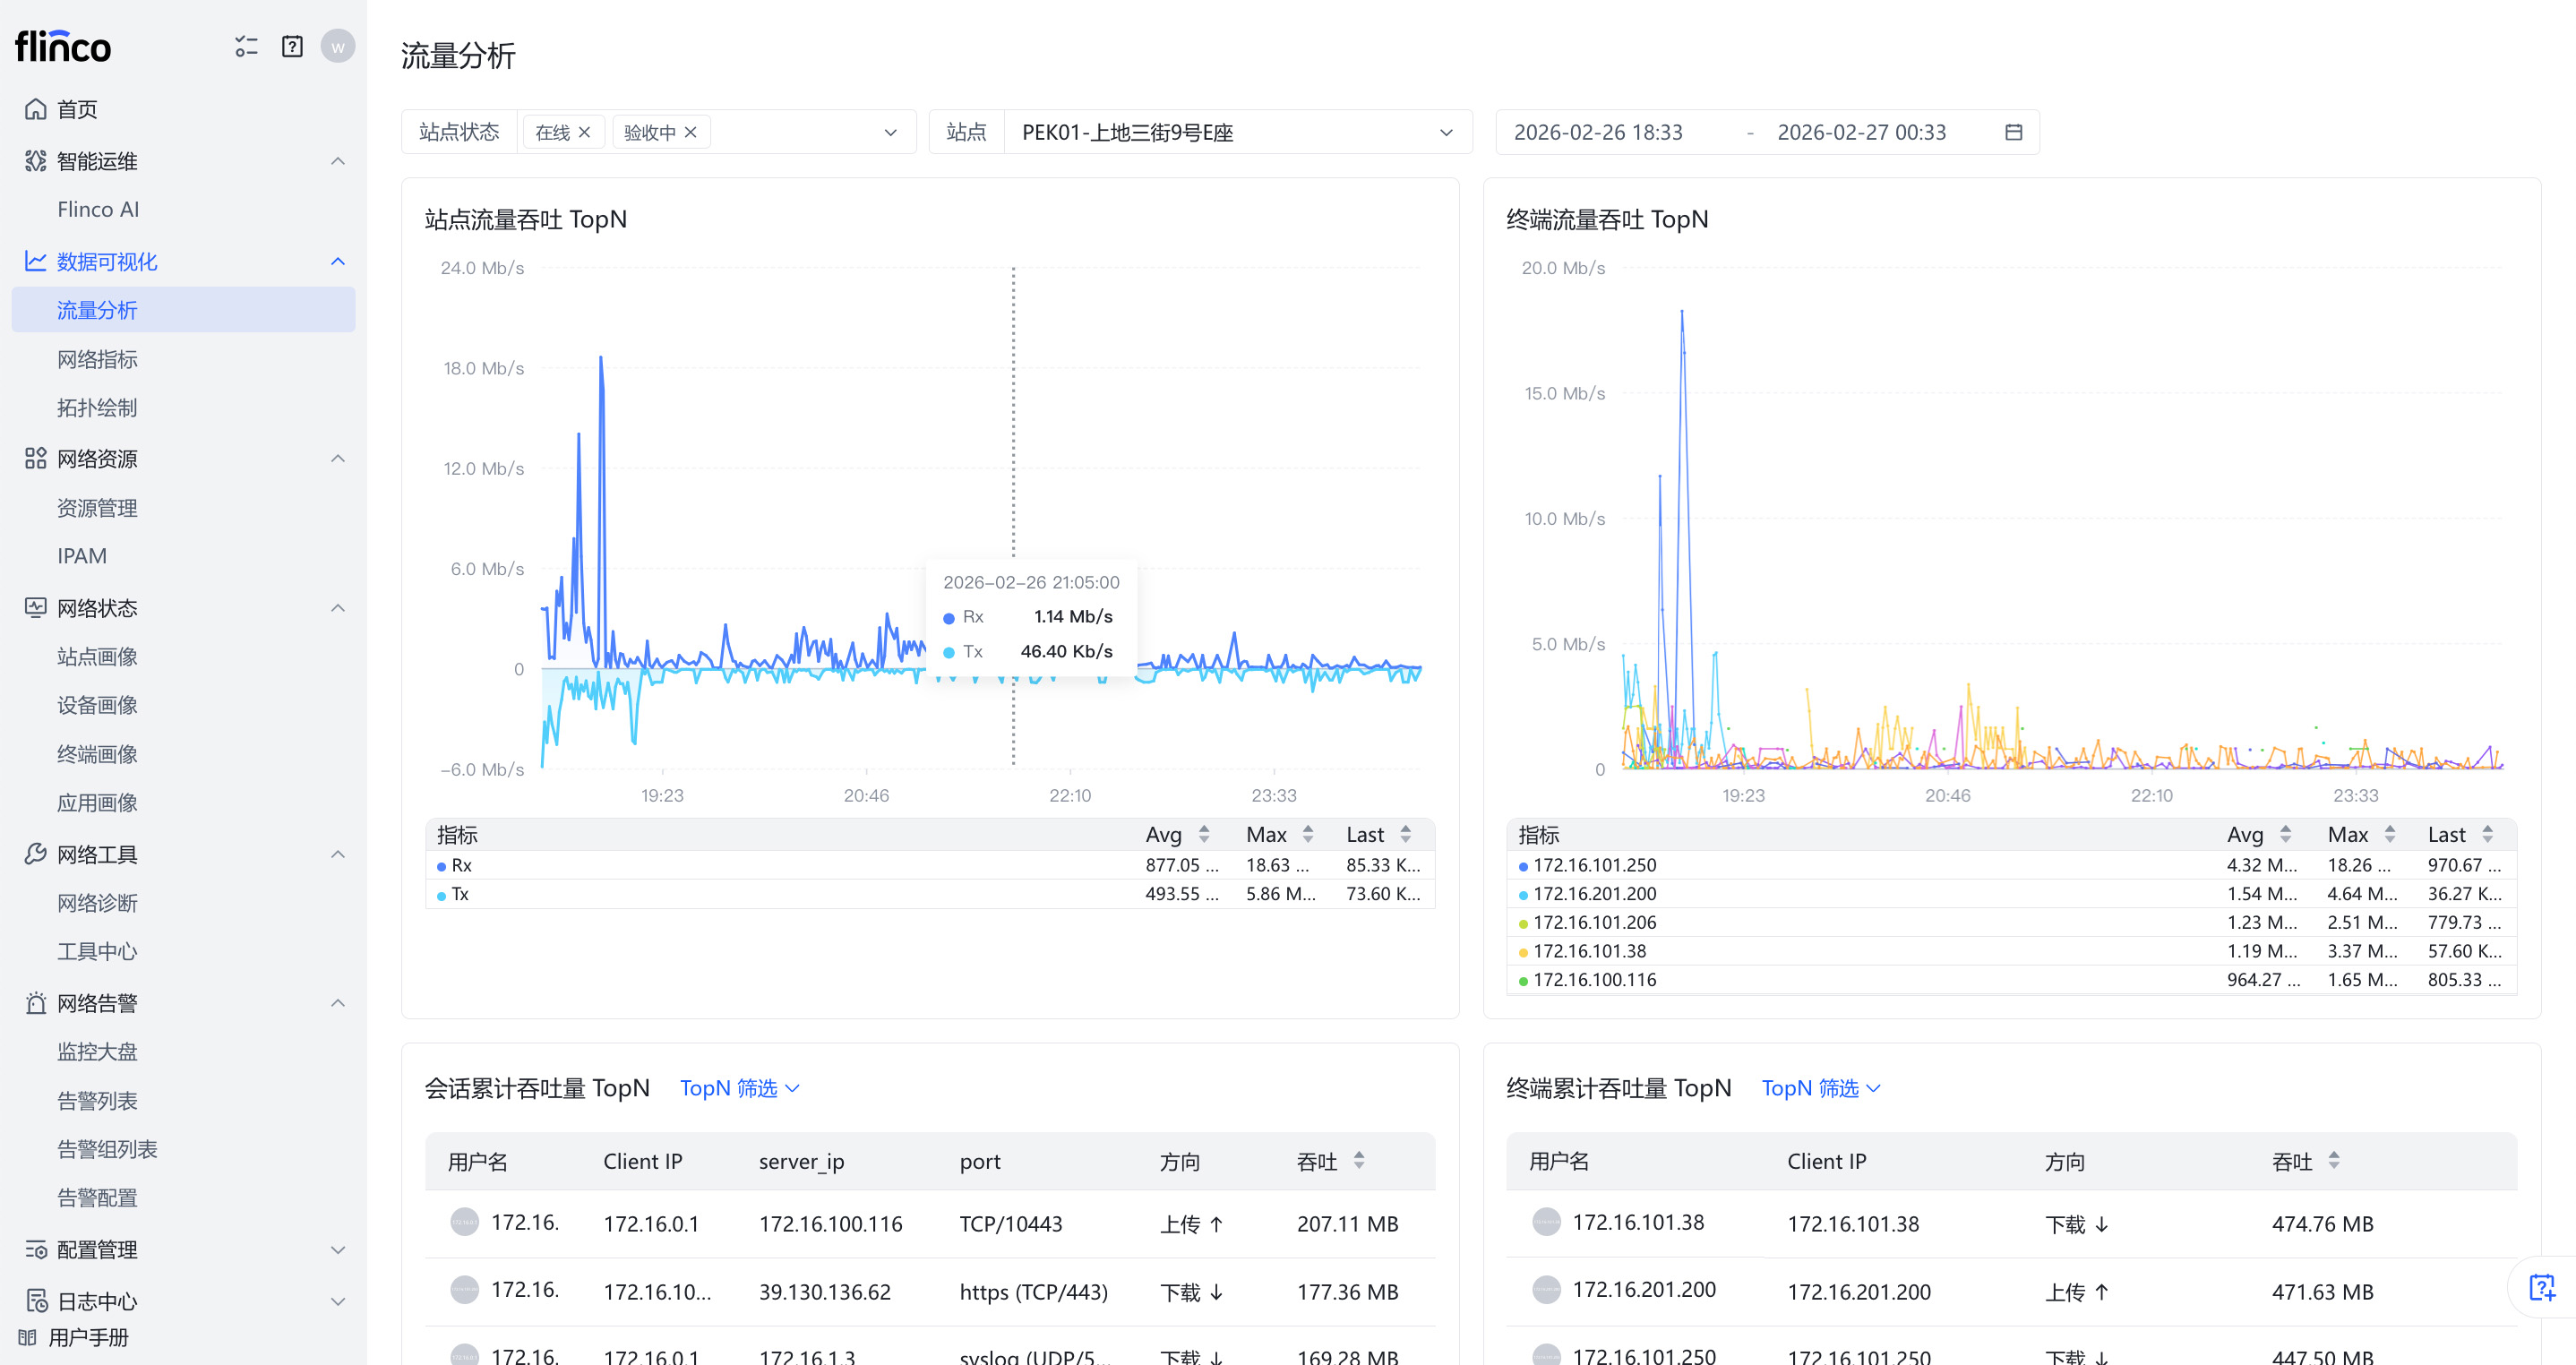Toggle the Tx series legend row
2576x1365 pixels.
459,894
